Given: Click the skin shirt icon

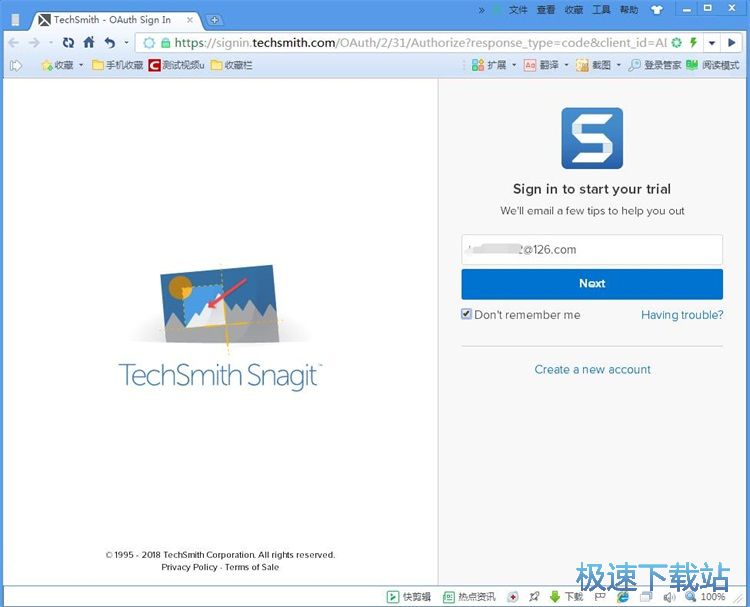Looking at the screenshot, I should [657, 10].
